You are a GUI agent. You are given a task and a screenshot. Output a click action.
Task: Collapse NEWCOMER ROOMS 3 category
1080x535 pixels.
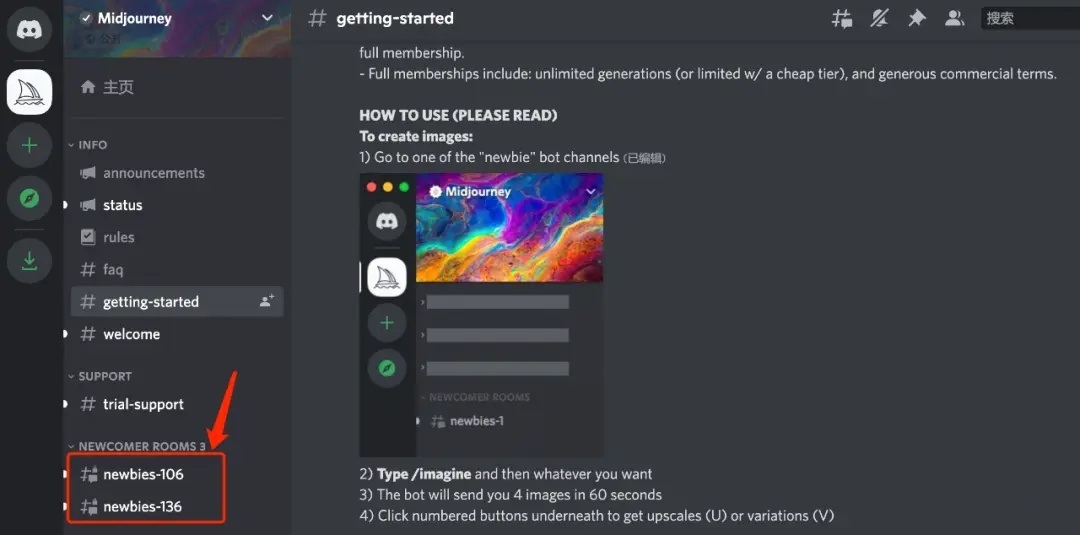pos(137,446)
